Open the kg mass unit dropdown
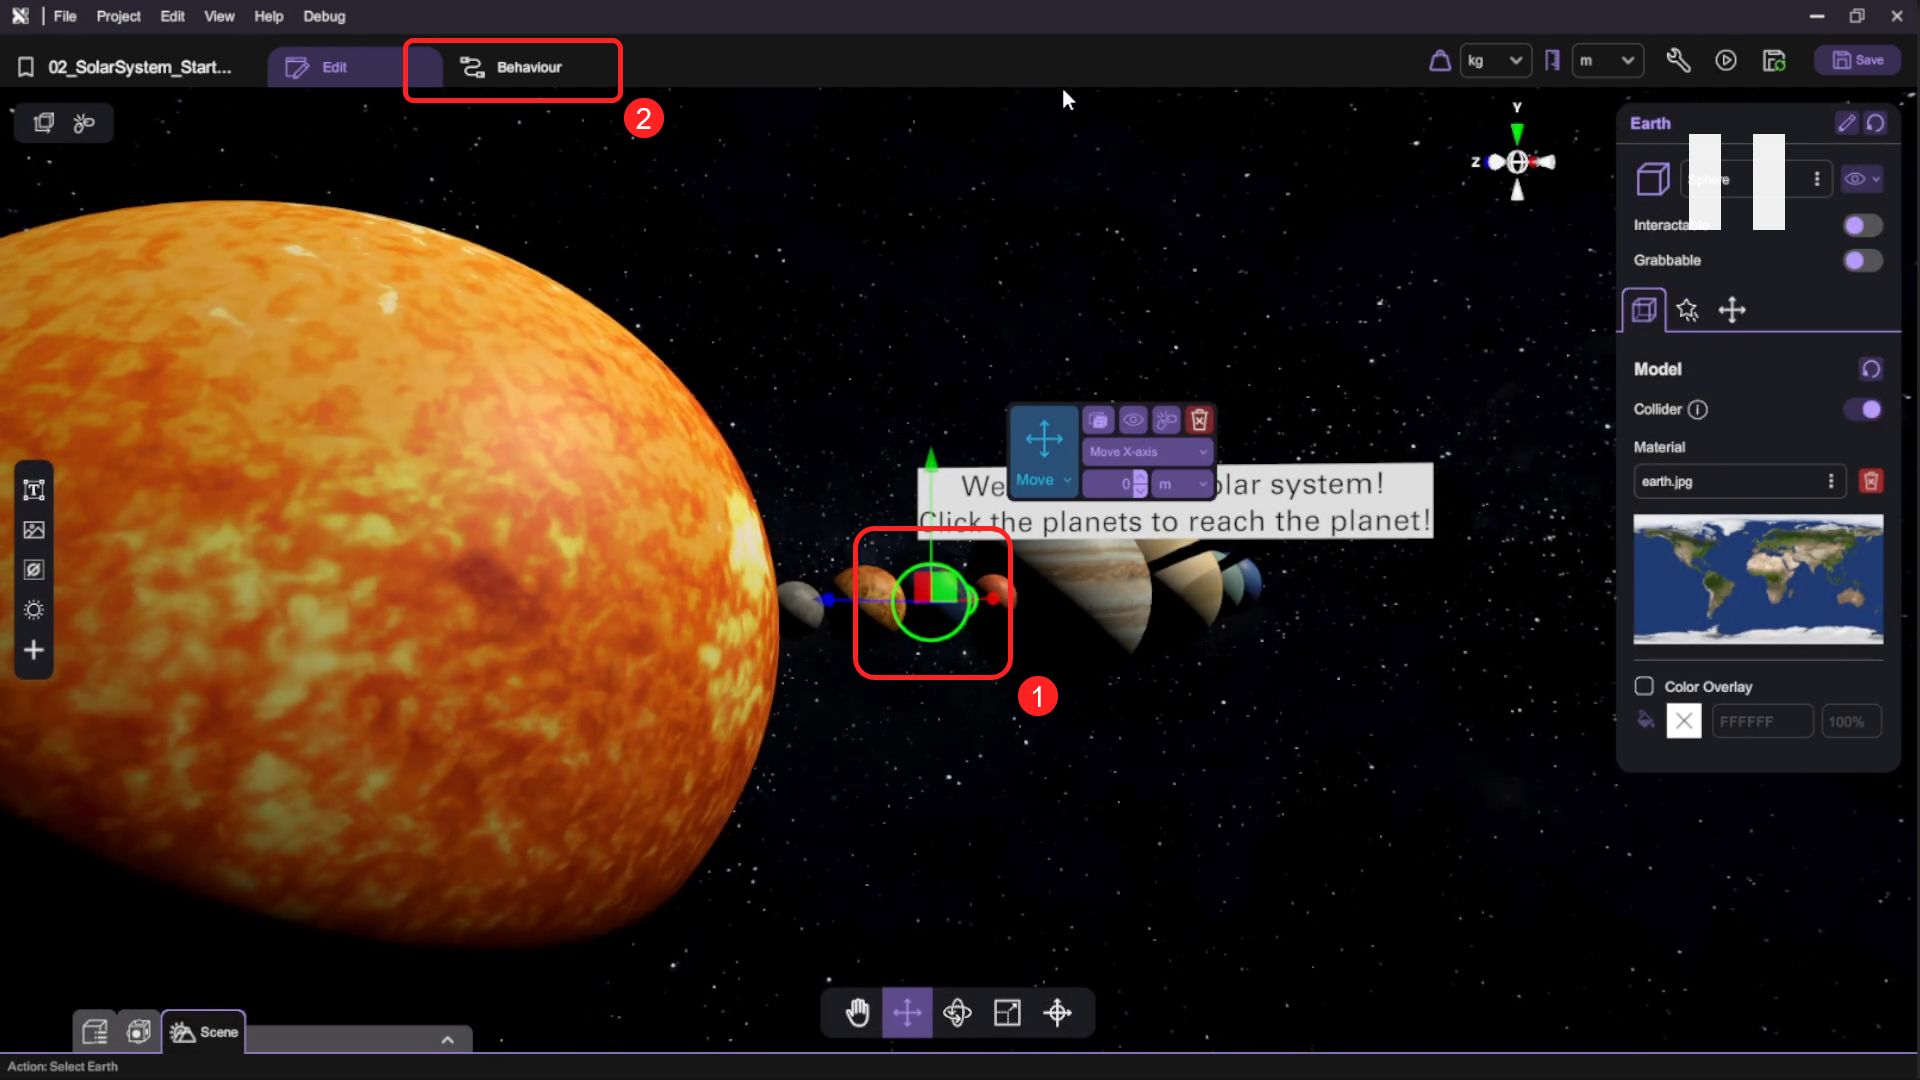The height and width of the screenshot is (1080, 1920). tap(1495, 61)
